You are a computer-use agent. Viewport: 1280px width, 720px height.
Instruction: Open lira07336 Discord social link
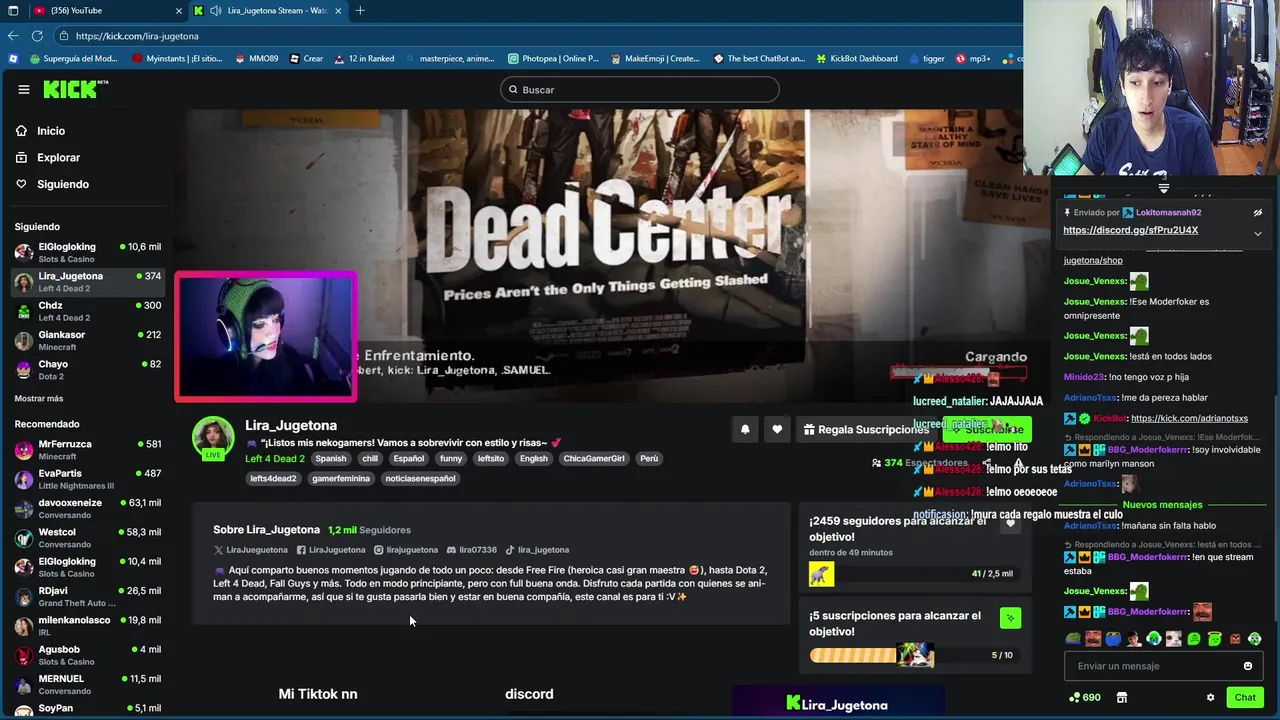[472, 550]
